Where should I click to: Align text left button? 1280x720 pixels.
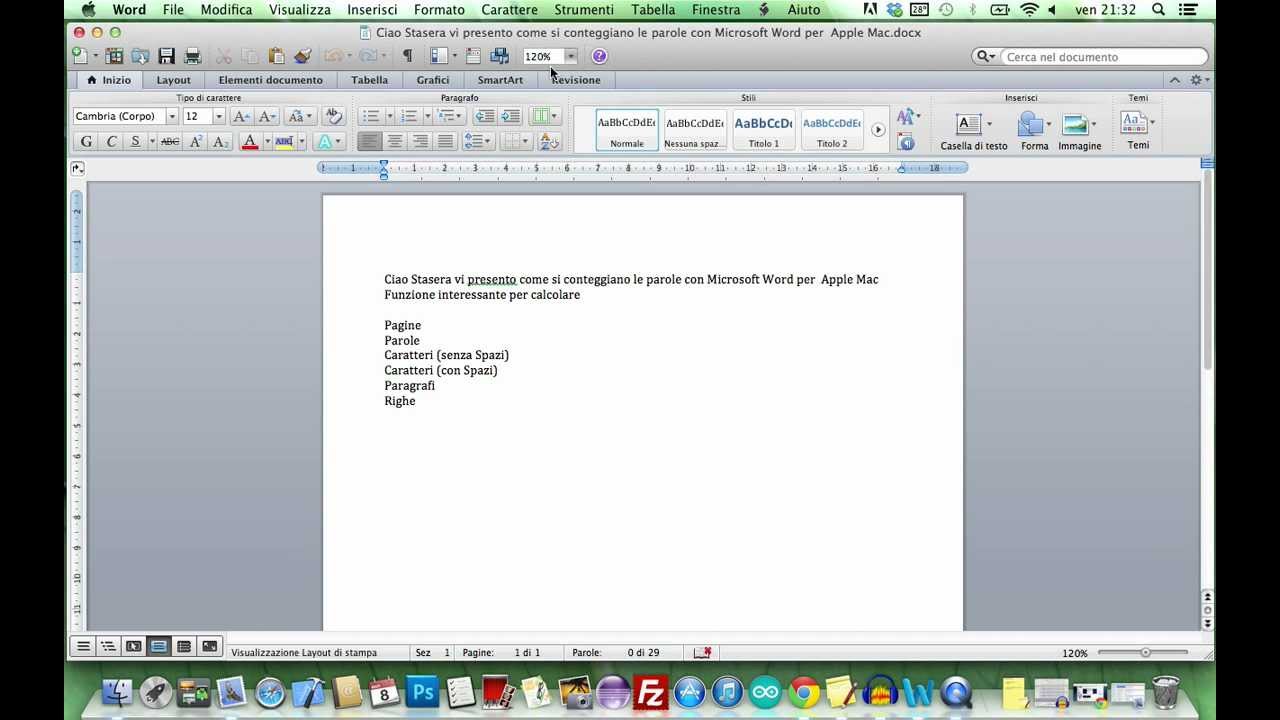point(370,142)
